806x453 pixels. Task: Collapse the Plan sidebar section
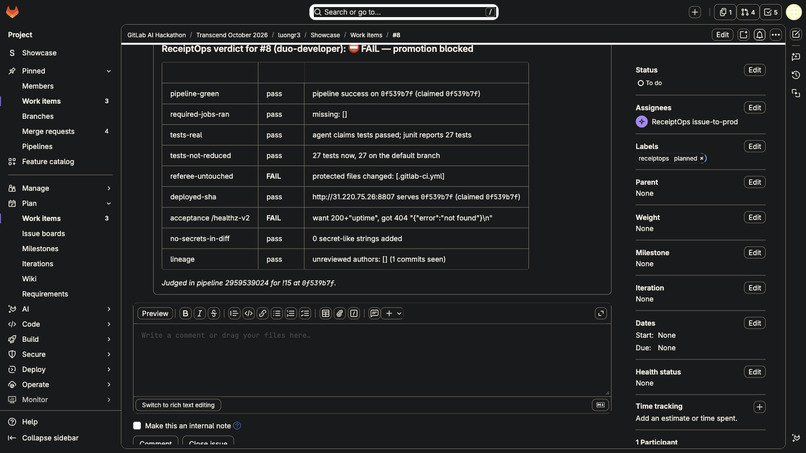[108, 203]
